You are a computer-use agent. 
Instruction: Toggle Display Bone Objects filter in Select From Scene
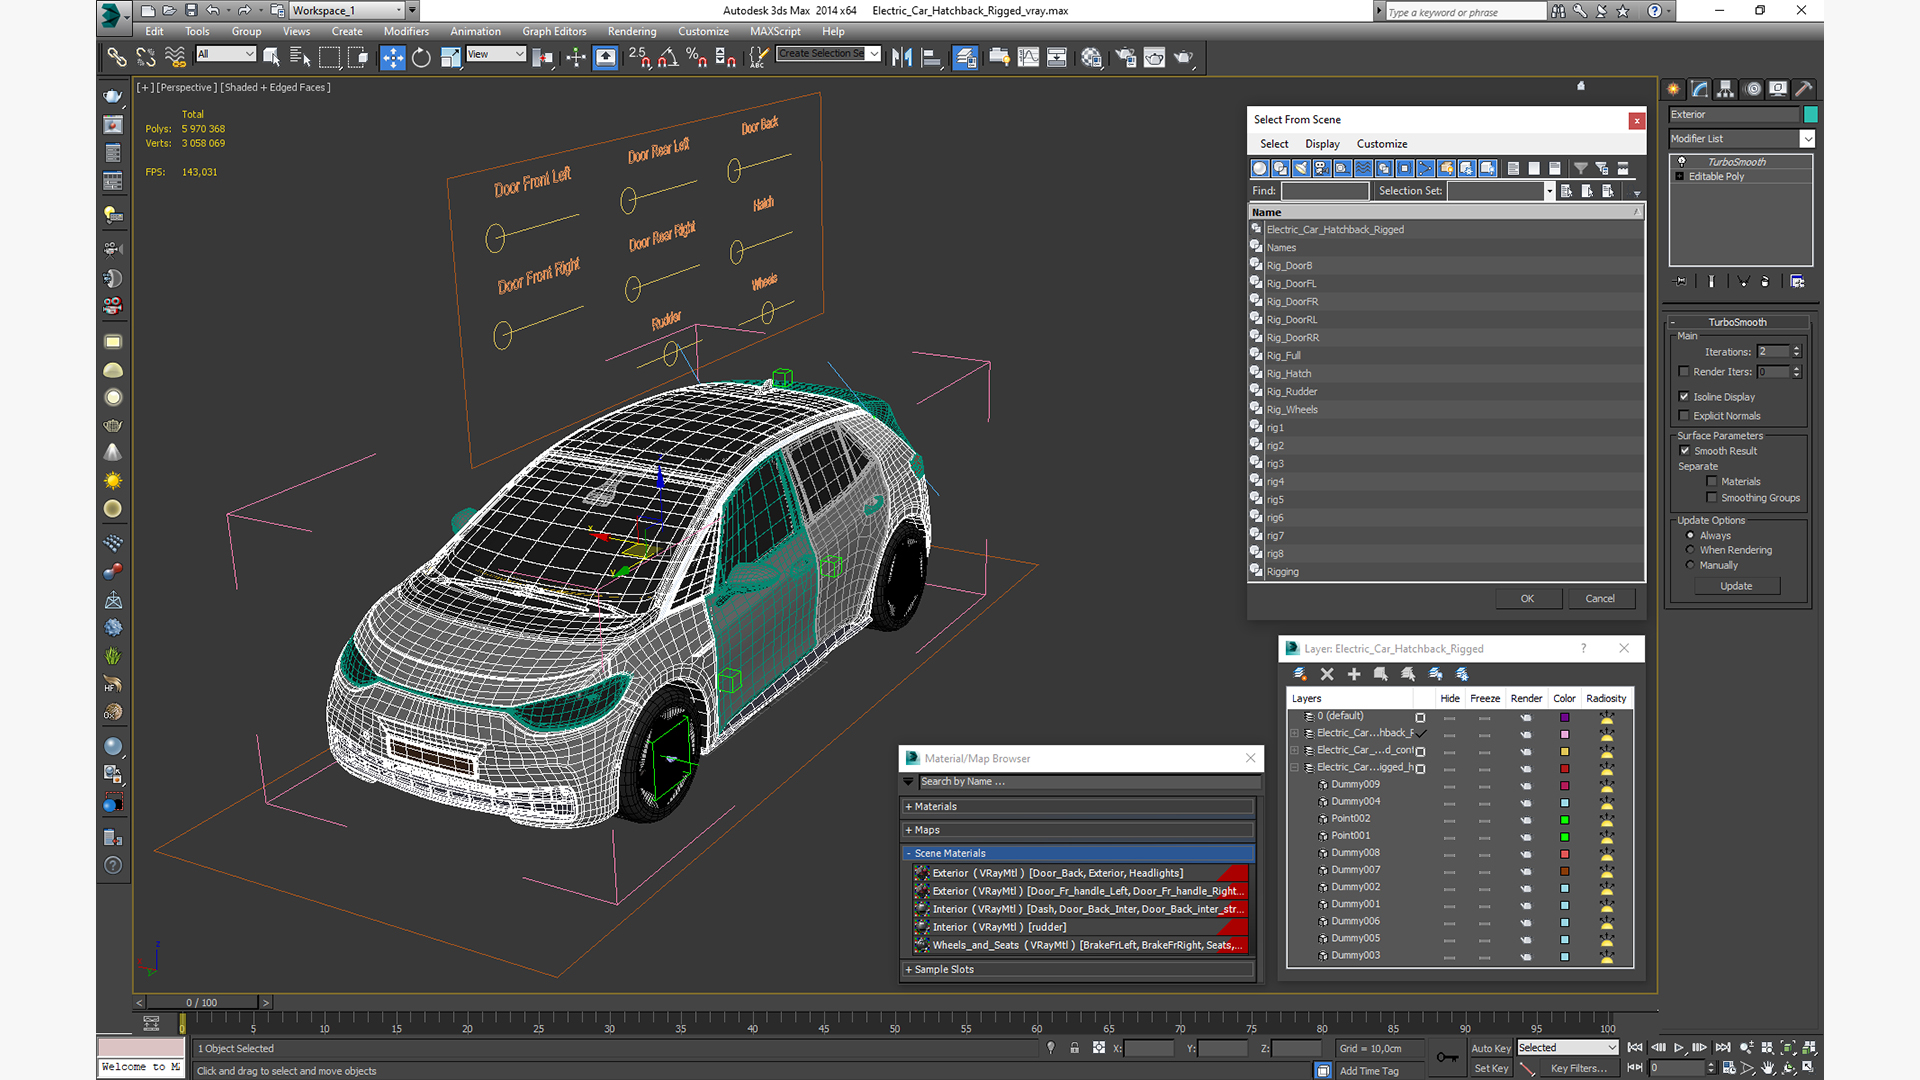coord(1425,168)
